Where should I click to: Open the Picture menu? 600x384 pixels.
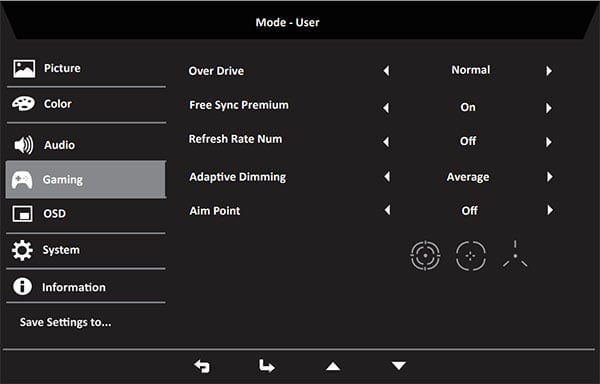(86, 68)
